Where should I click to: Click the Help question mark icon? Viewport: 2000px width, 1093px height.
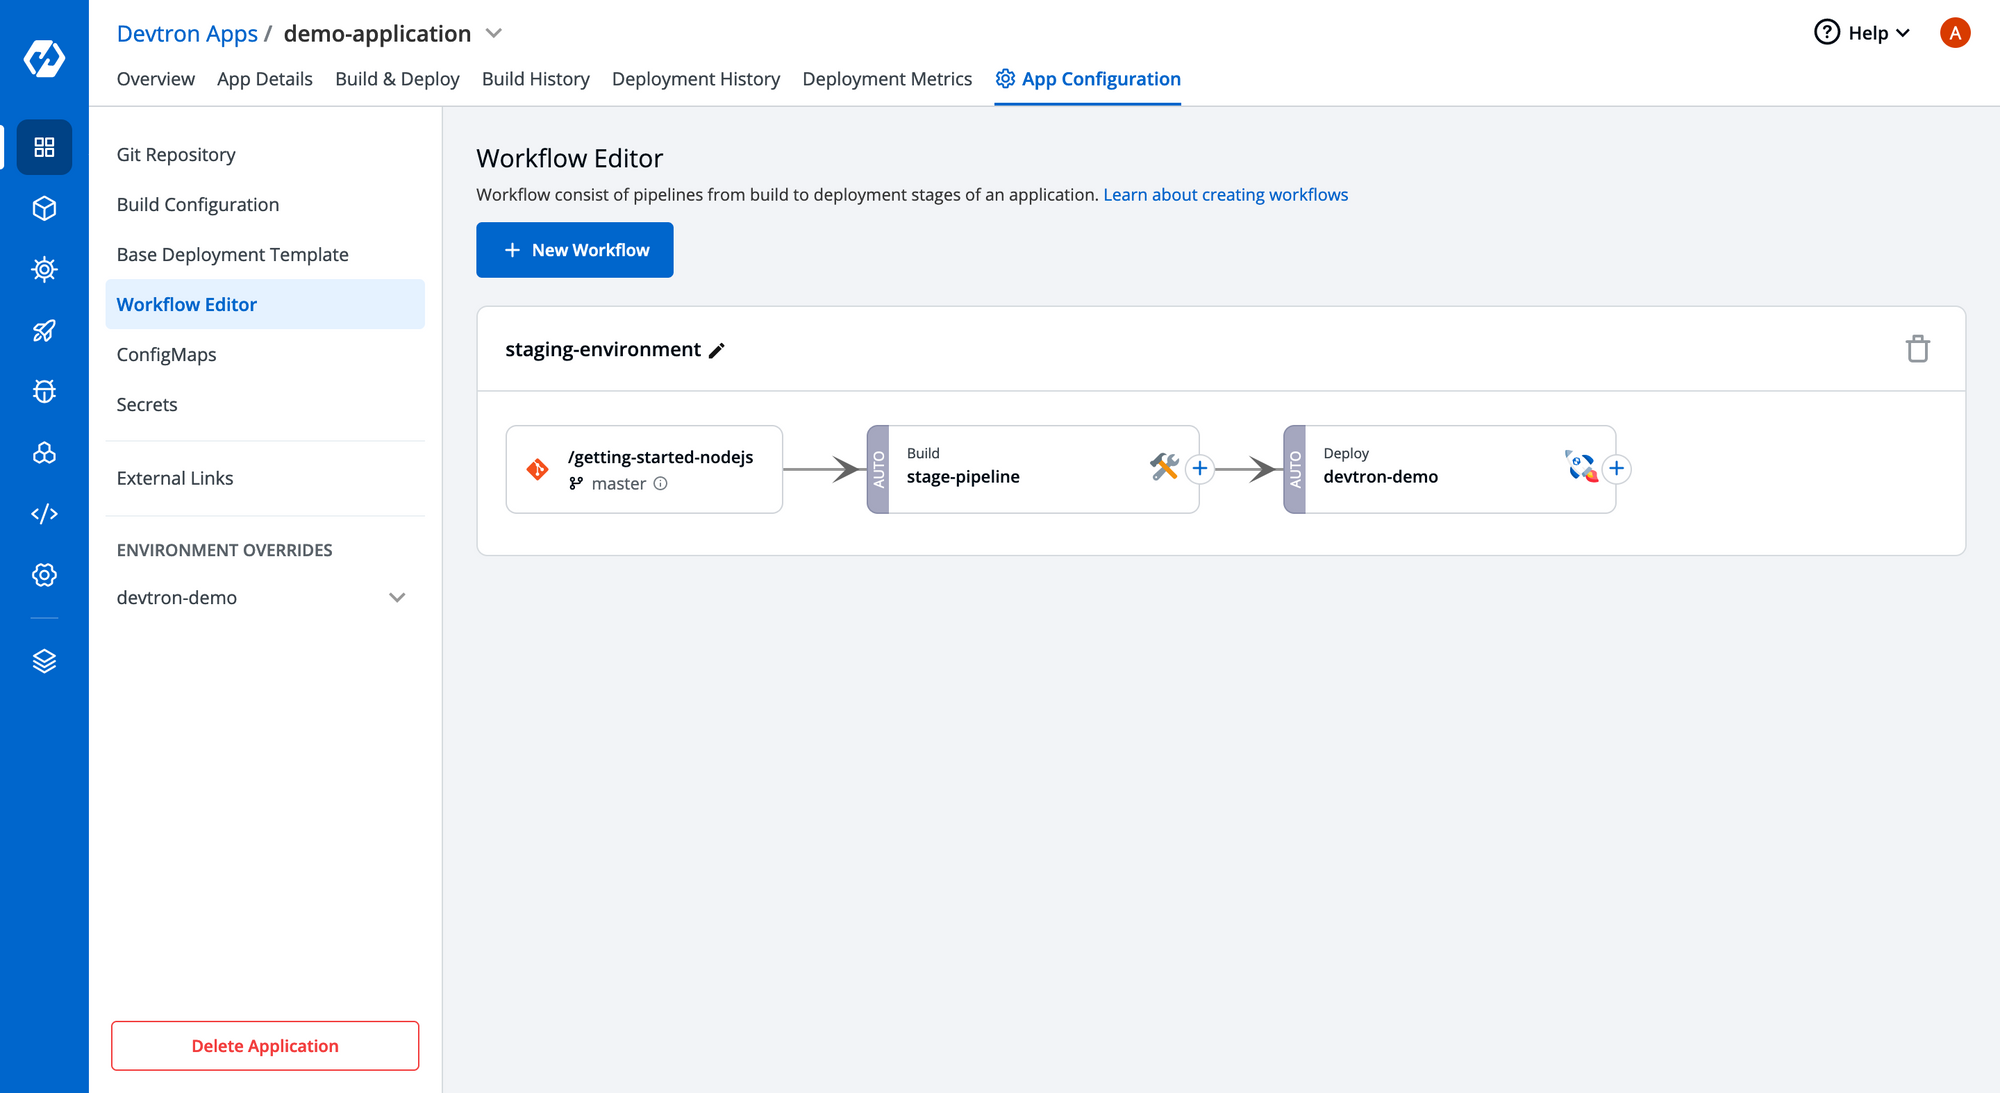tap(1826, 33)
